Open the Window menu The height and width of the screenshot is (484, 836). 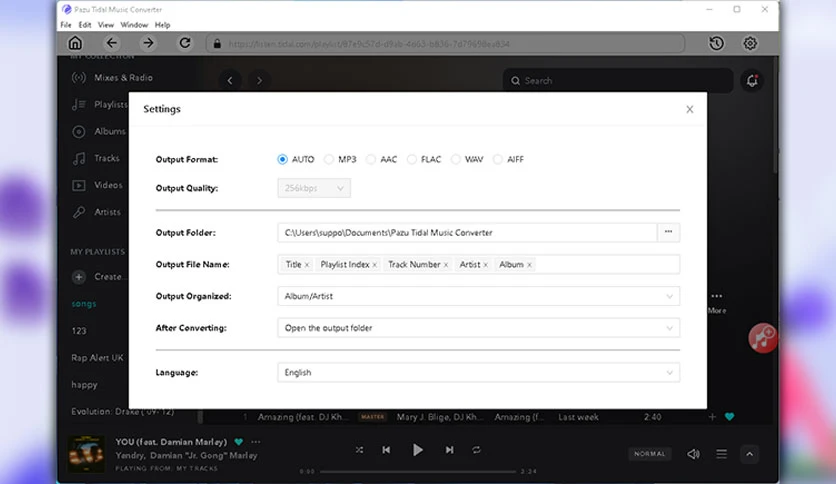[134, 25]
